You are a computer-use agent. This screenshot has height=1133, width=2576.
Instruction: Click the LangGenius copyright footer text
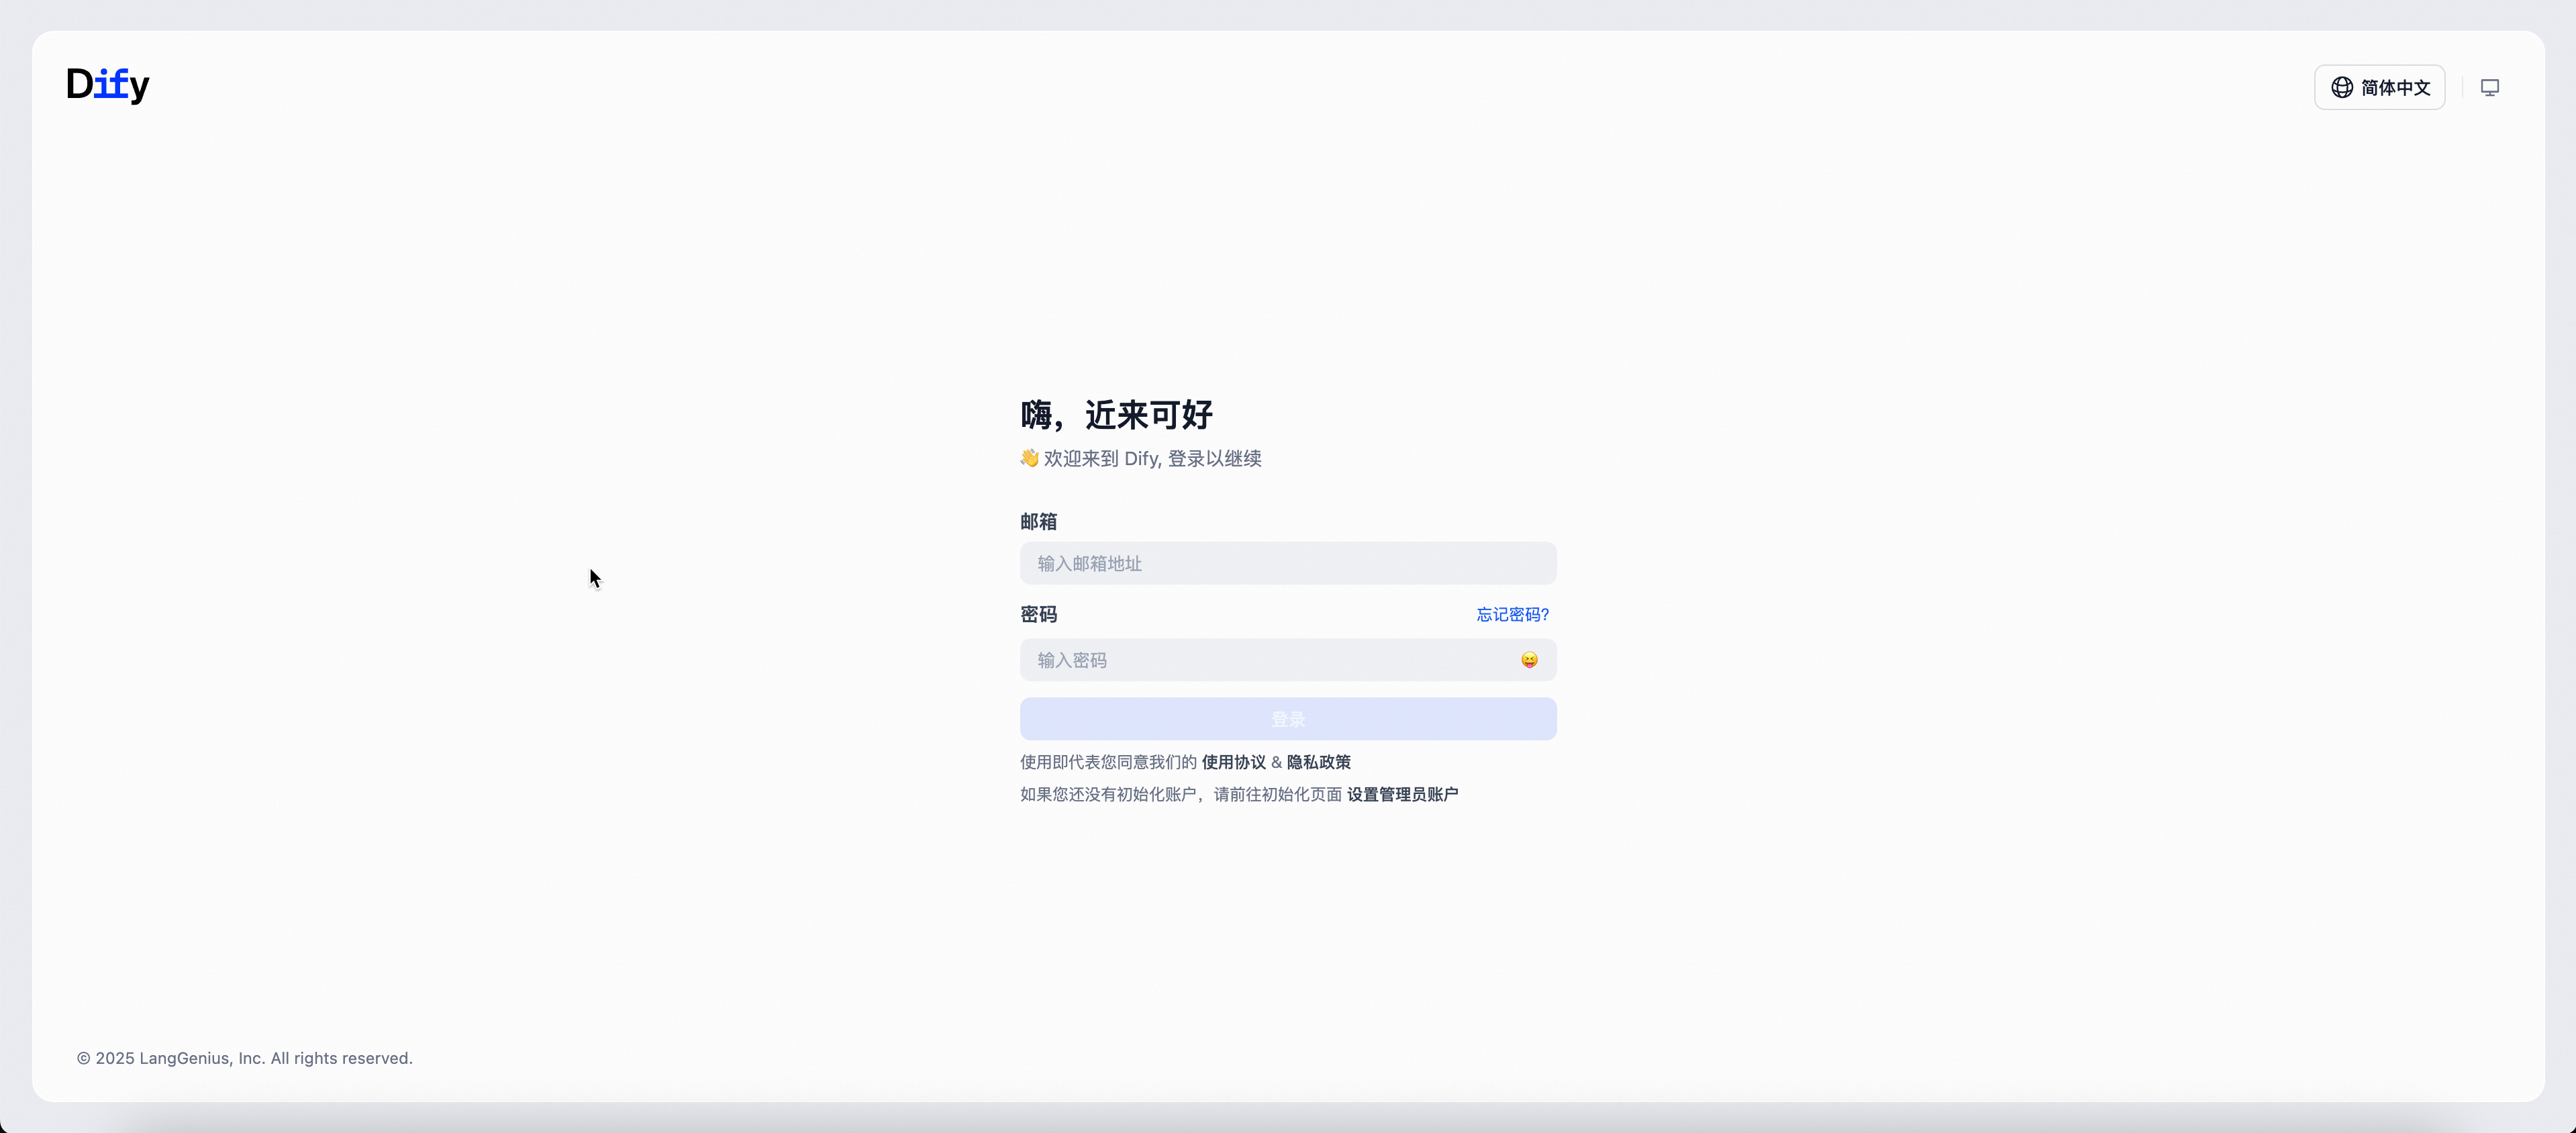pos(245,1058)
